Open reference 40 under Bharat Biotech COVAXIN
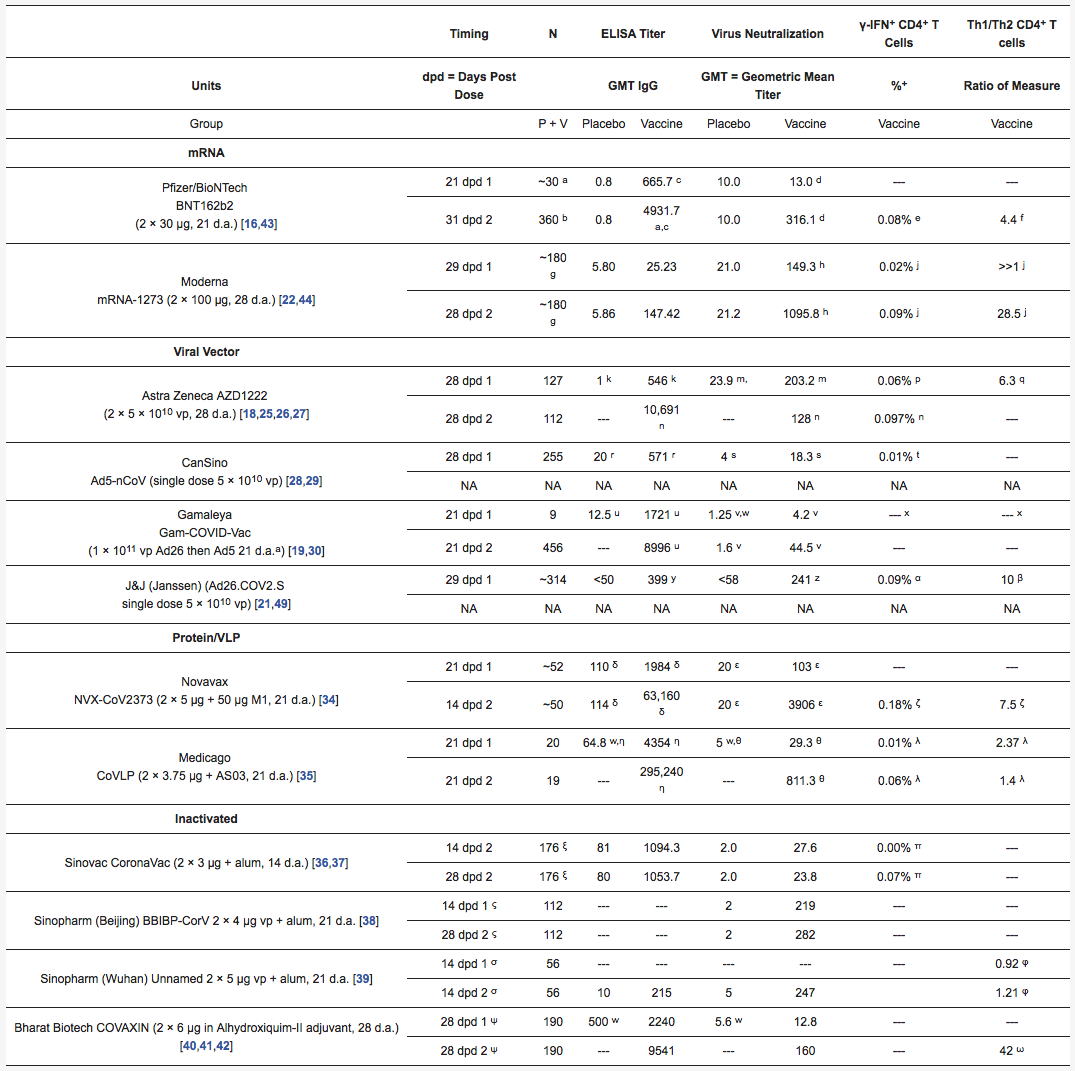The width and height of the screenshot is (1075, 1071). (190, 1046)
